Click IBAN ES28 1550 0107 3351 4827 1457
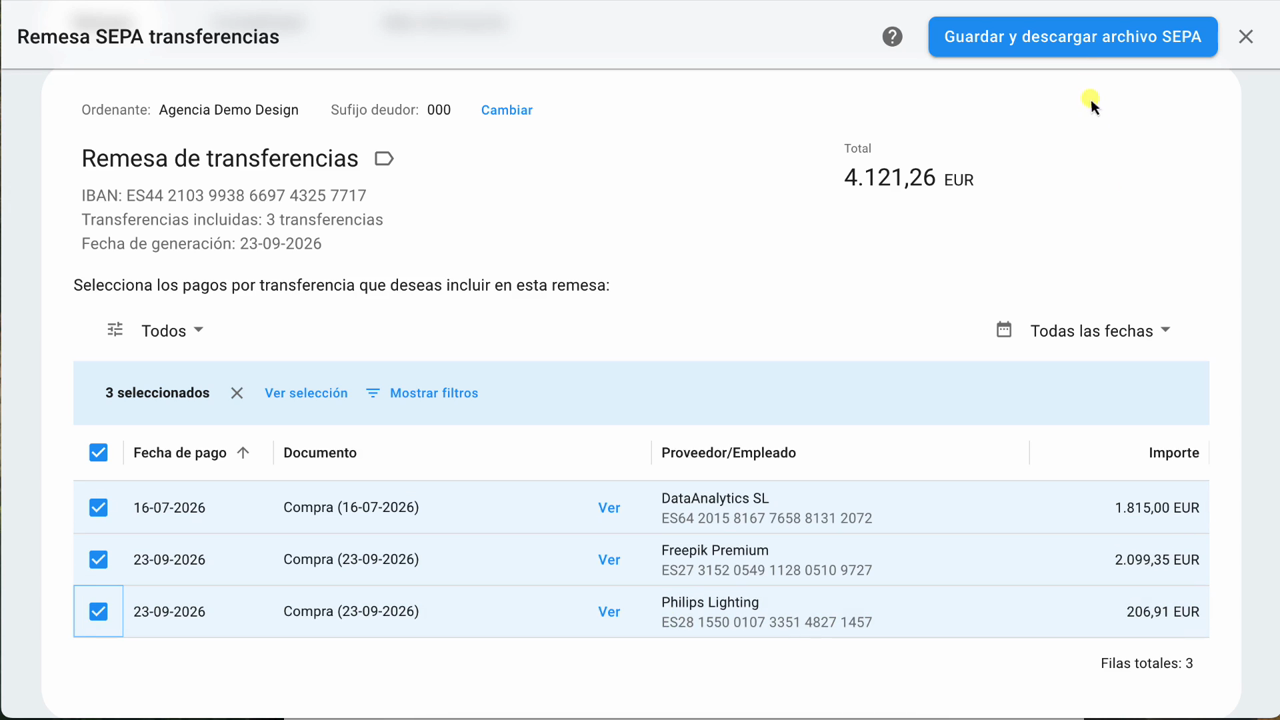The height and width of the screenshot is (720, 1280). [x=767, y=622]
